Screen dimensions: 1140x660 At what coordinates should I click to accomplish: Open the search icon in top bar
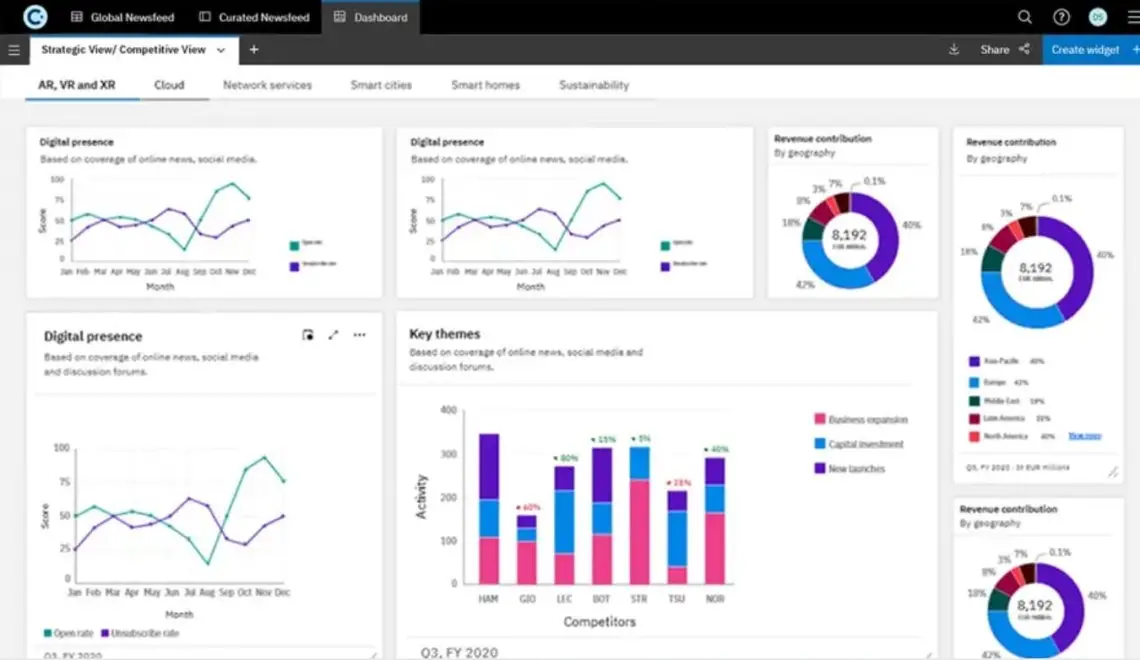coord(1026,16)
